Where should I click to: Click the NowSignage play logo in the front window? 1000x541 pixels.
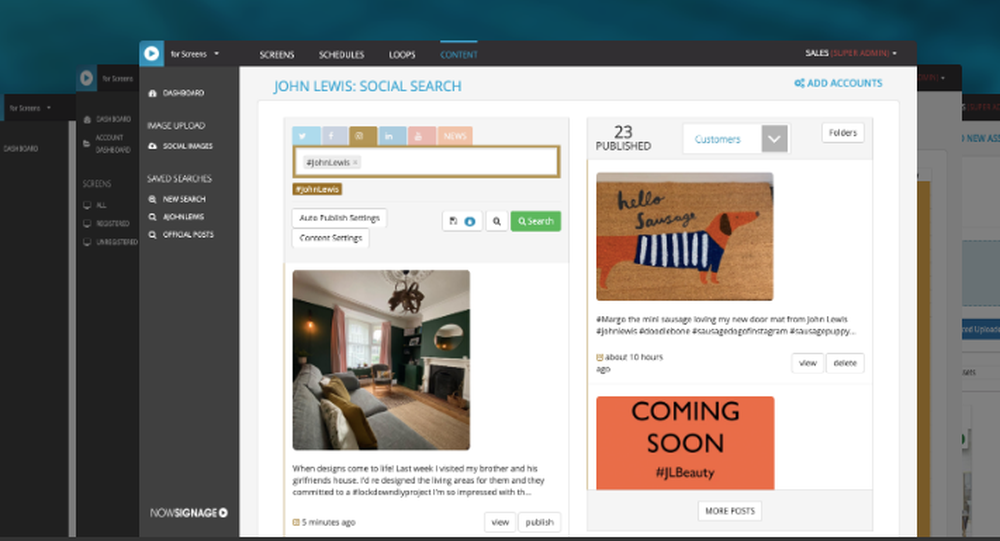click(x=151, y=54)
